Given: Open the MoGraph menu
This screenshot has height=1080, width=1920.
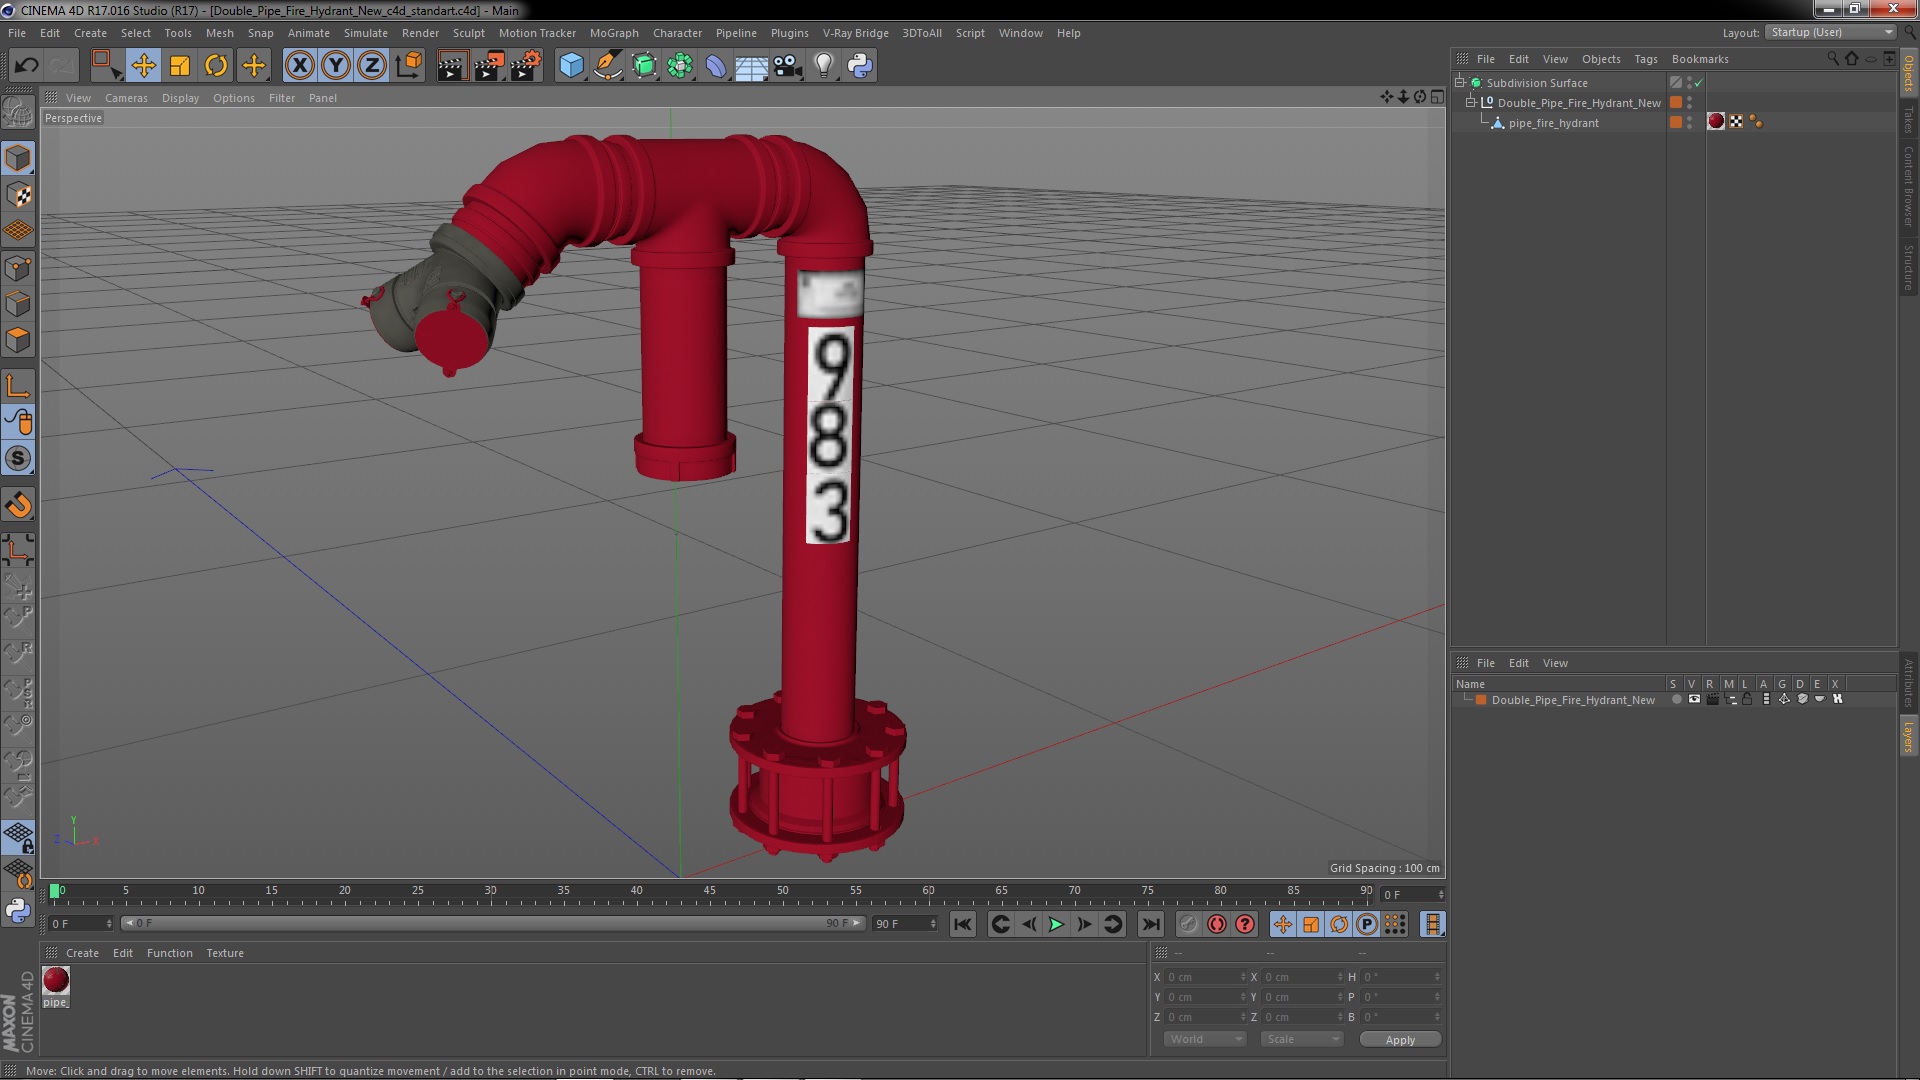Looking at the screenshot, I should (x=614, y=33).
